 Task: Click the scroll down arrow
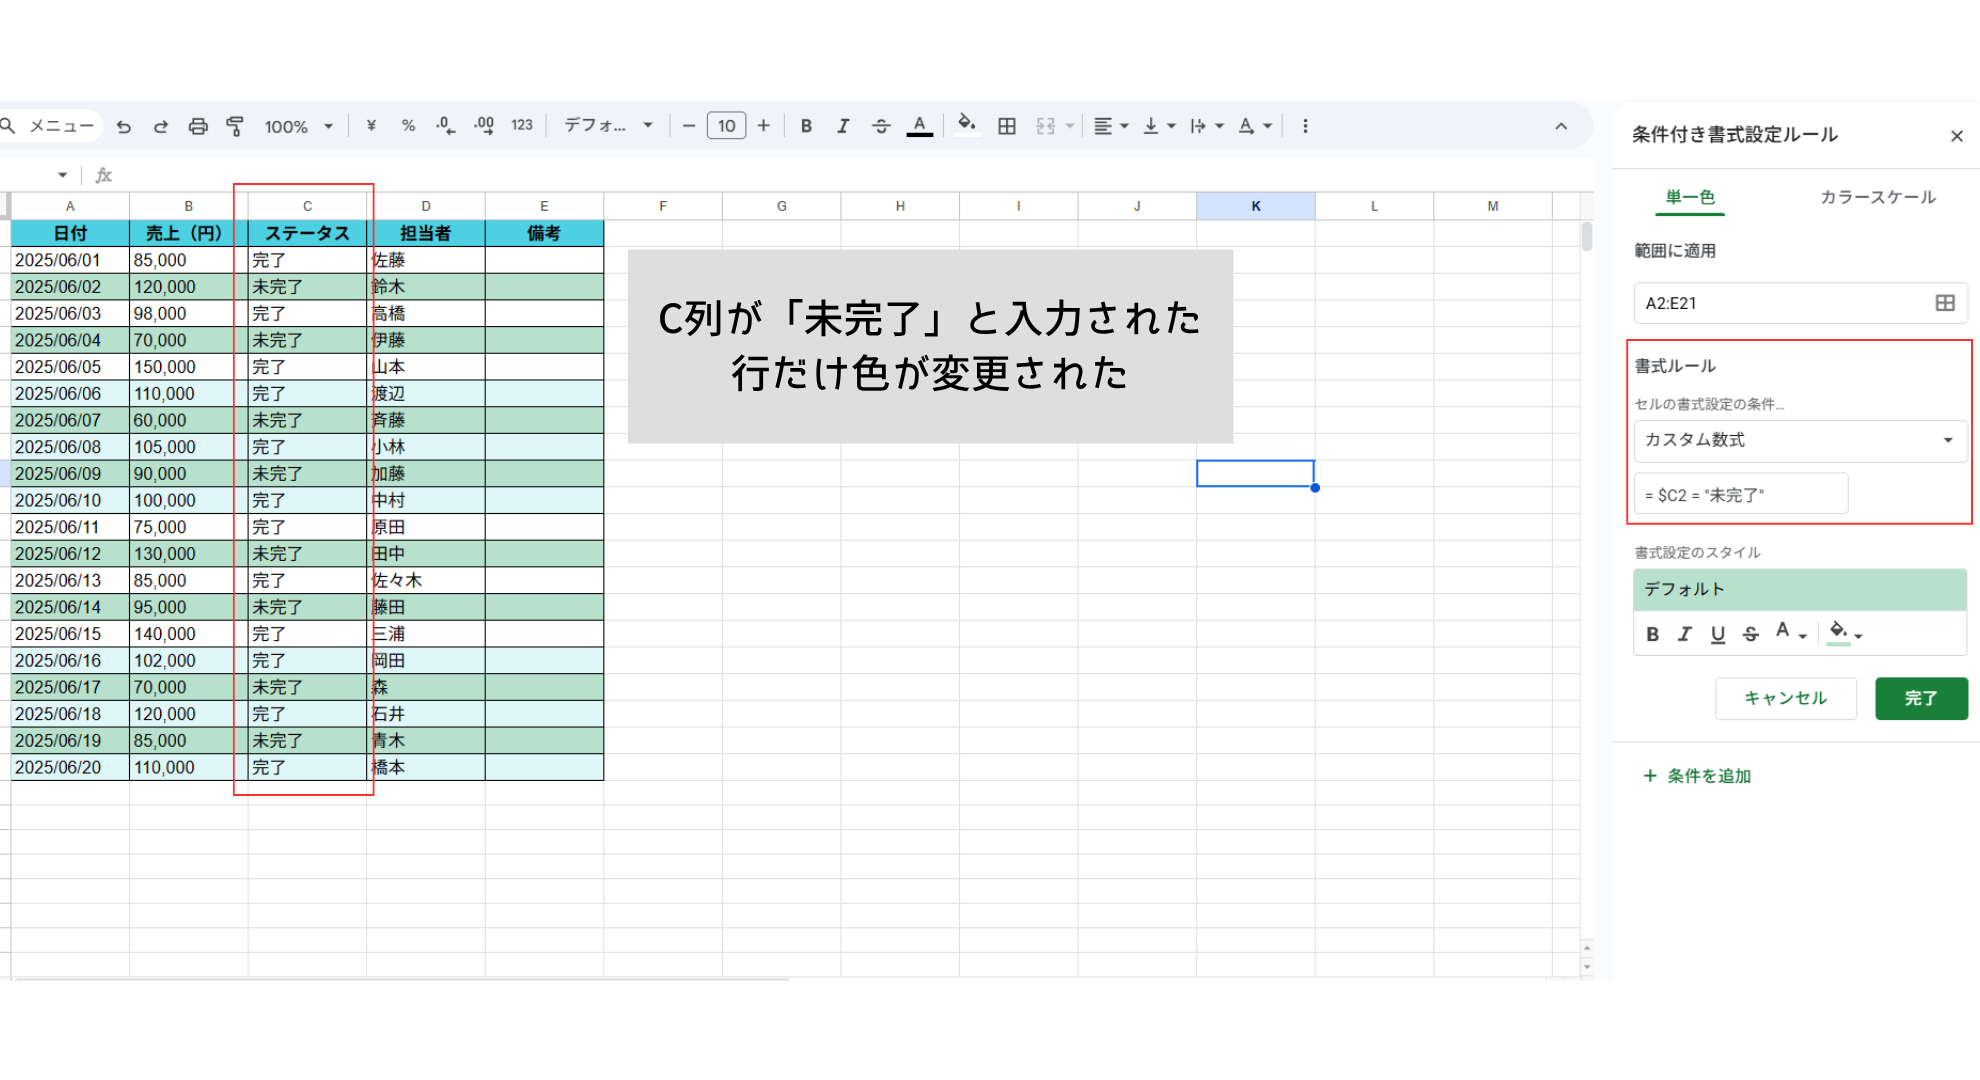pyautogui.click(x=1587, y=967)
